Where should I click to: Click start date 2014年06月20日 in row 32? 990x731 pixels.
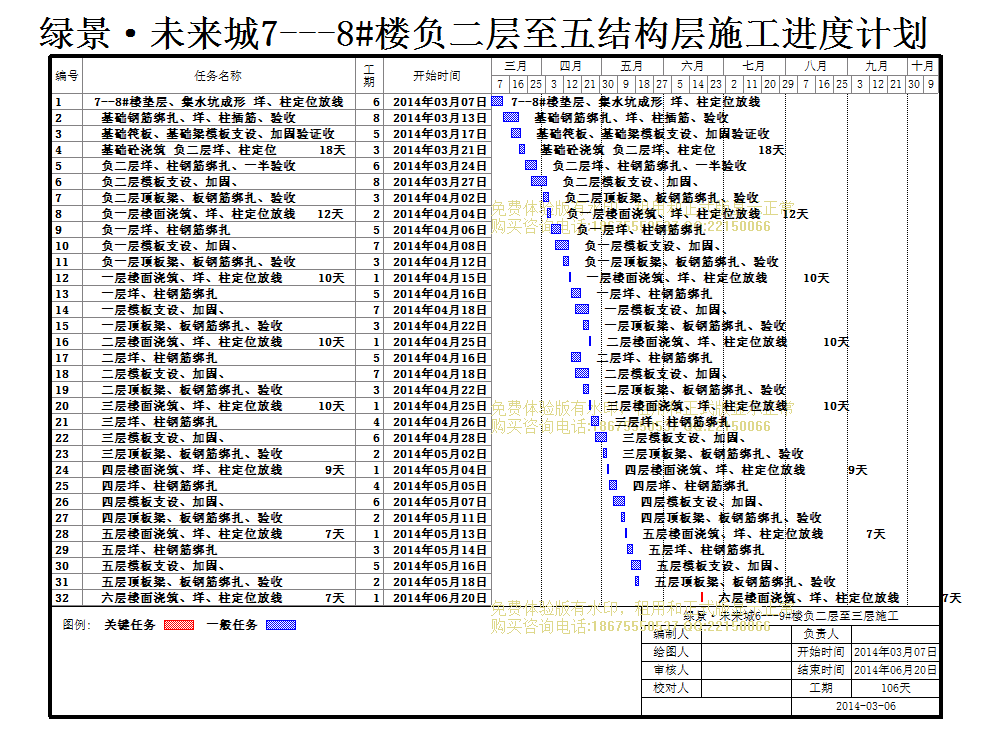tap(439, 598)
